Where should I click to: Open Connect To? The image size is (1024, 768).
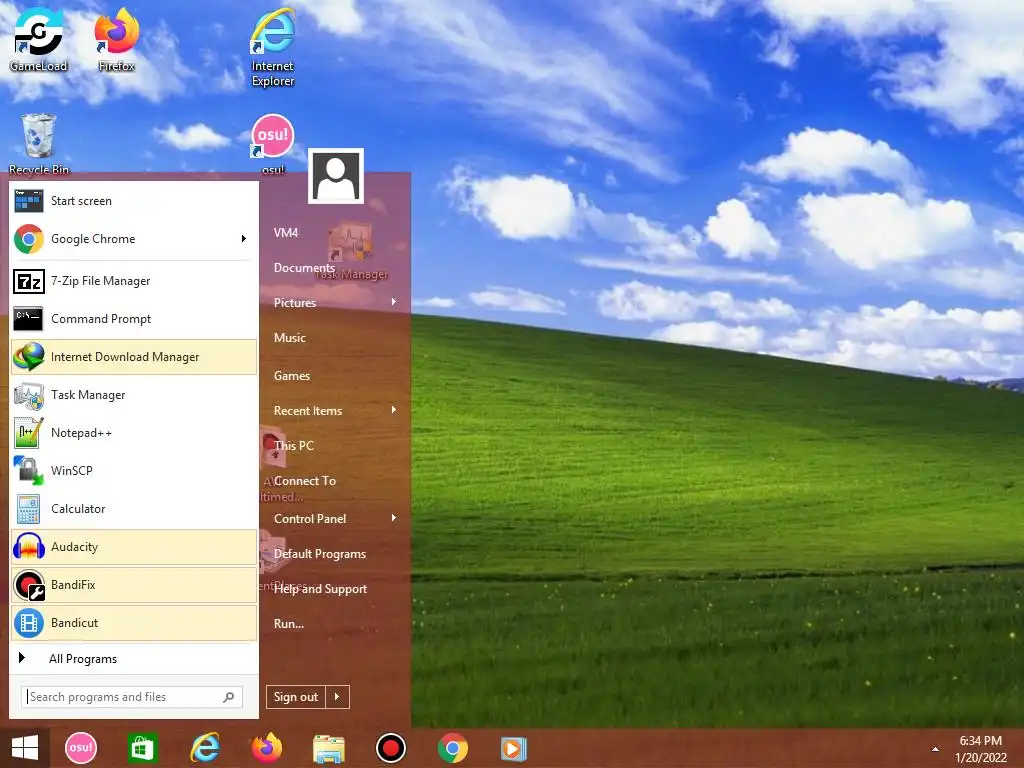[x=305, y=481]
